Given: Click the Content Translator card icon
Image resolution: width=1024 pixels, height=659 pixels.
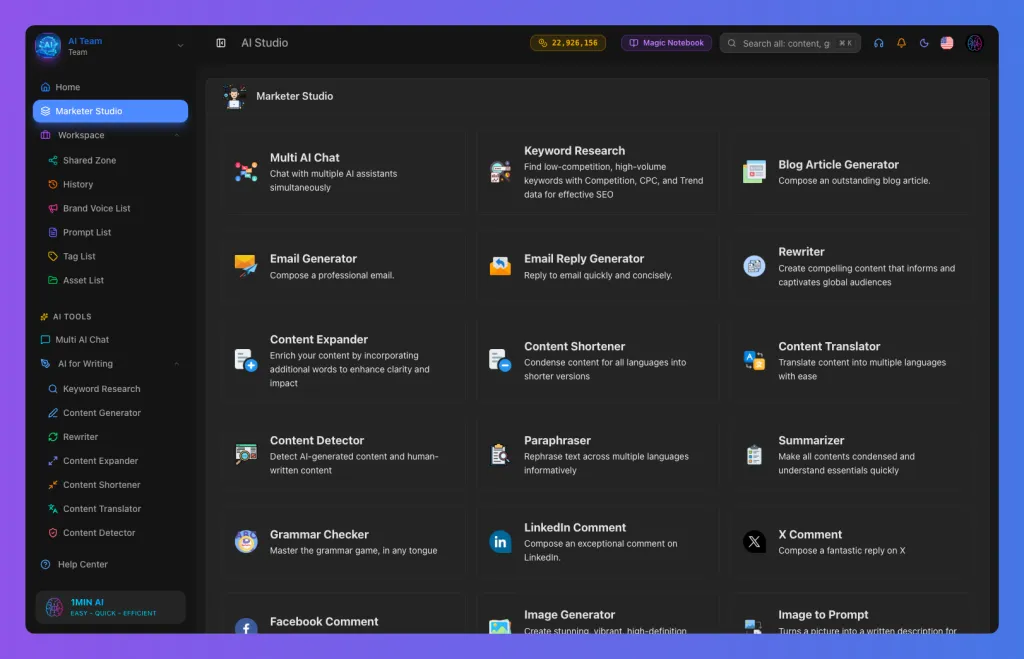Looking at the screenshot, I should 754,360.
